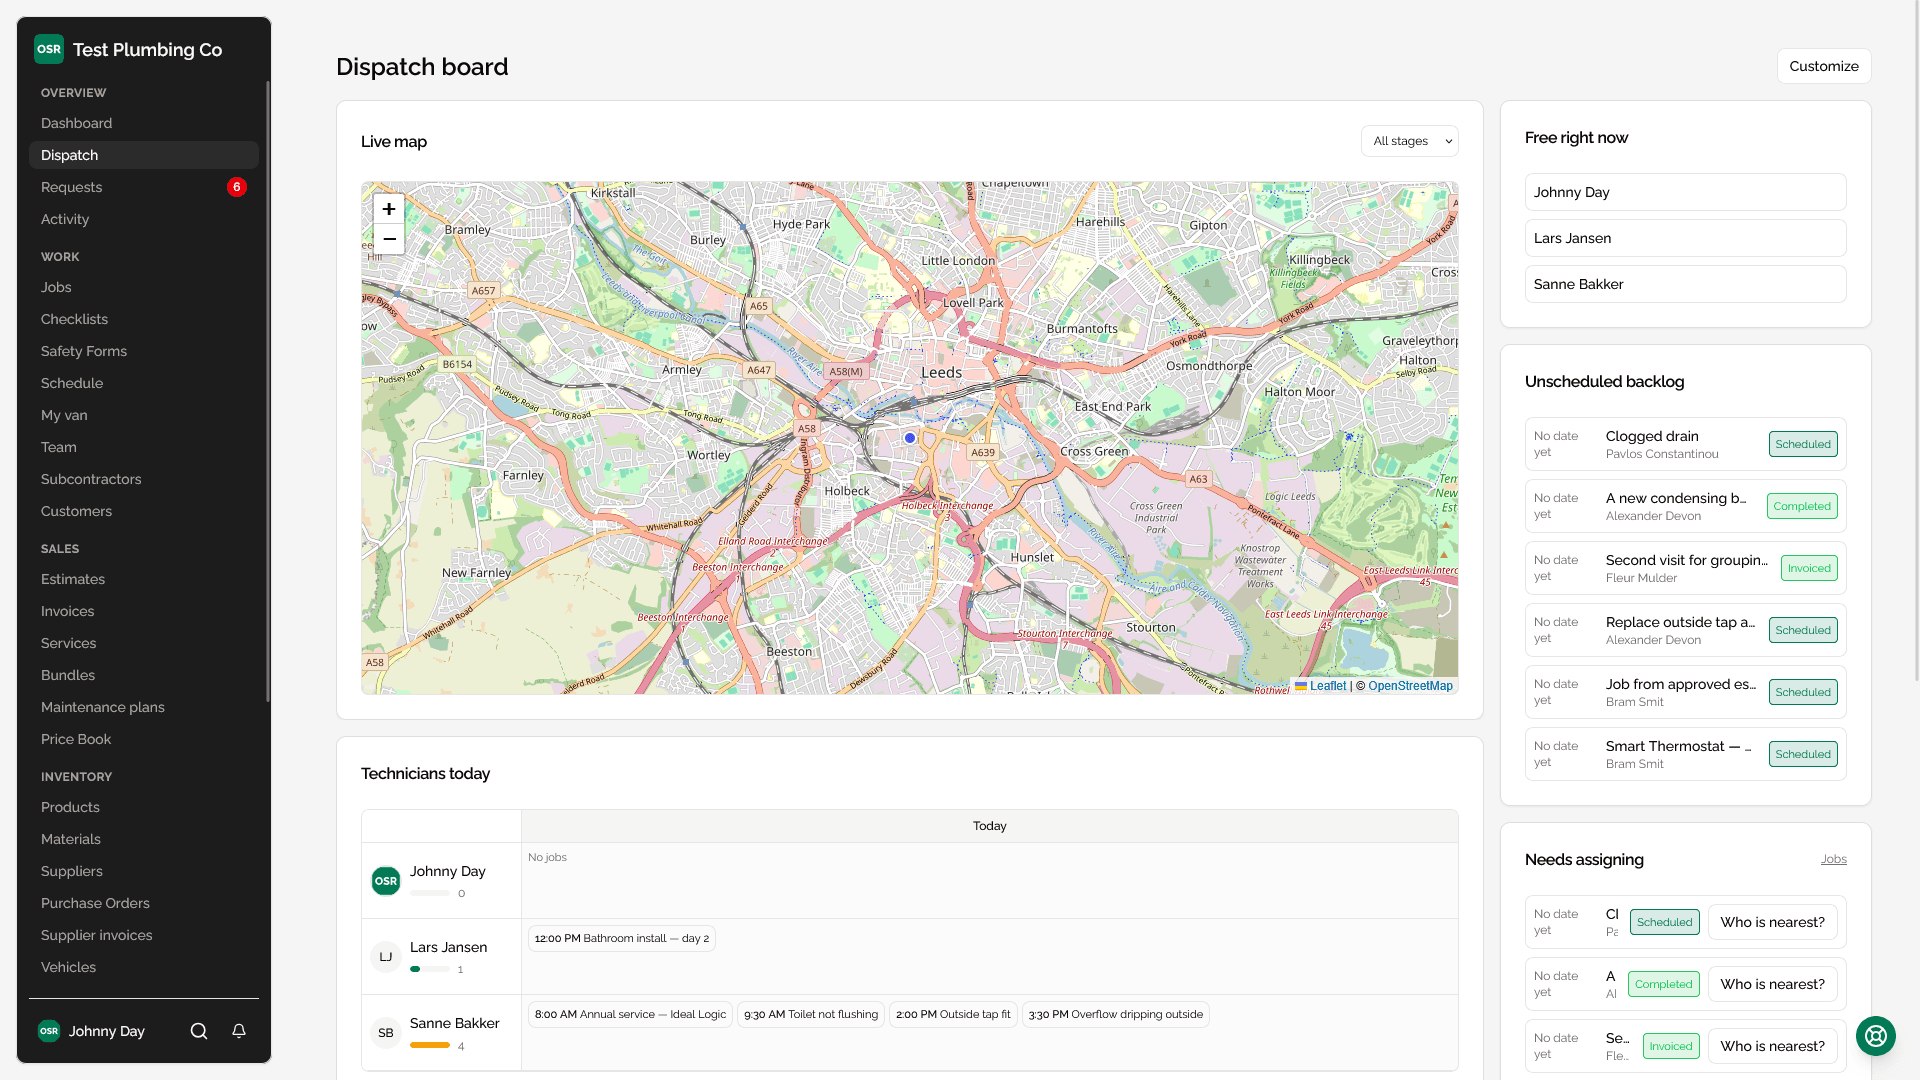Go to Customers
This screenshot has width=1920, height=1080.
coord(144,511)
